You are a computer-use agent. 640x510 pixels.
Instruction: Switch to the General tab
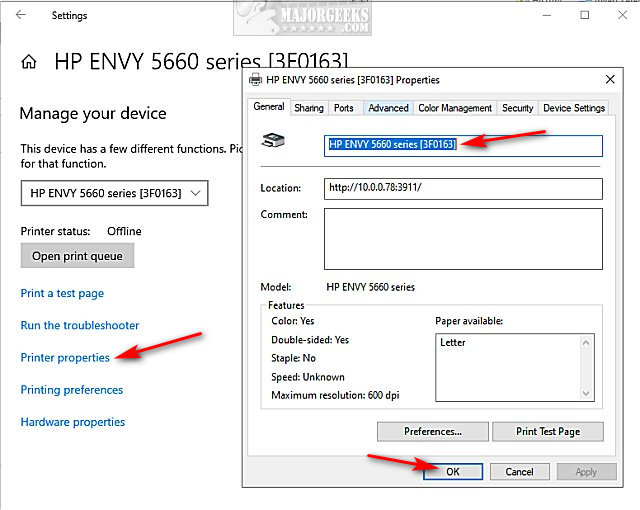[269, 107]
